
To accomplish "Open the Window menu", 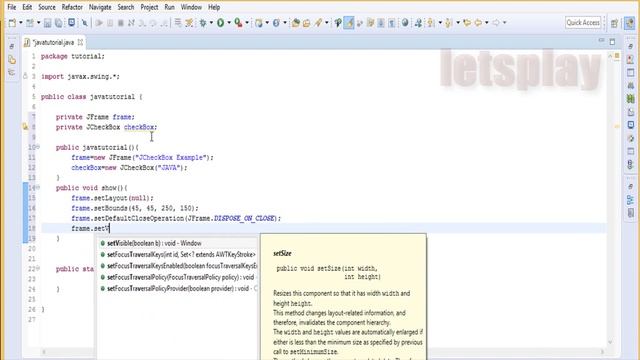I will click(191, 7).
